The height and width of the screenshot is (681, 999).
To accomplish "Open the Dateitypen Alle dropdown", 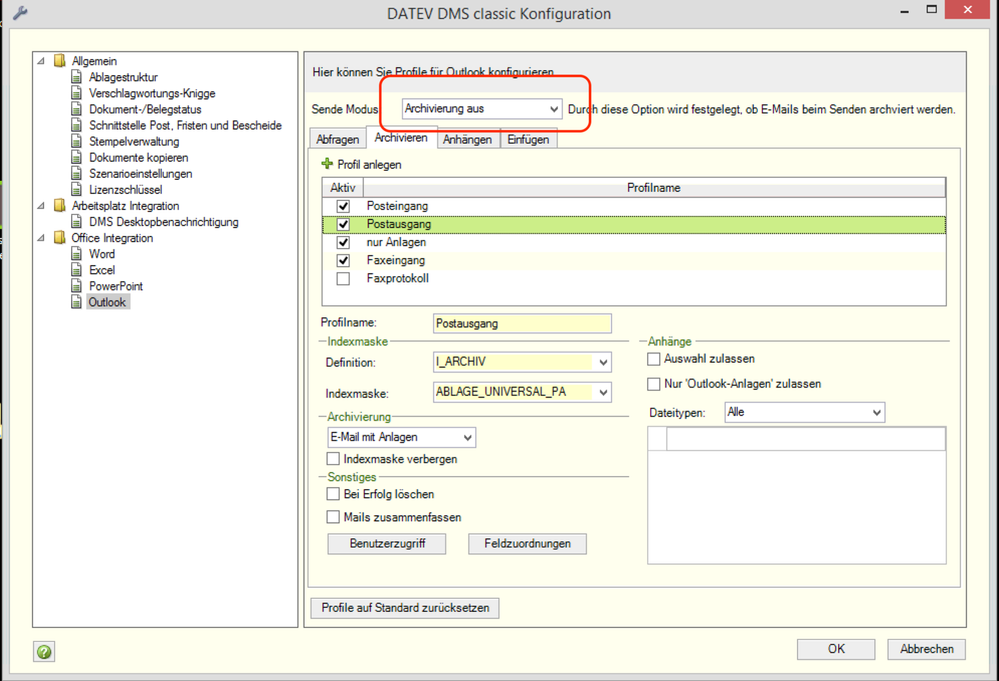I will [x=805, y=412].
